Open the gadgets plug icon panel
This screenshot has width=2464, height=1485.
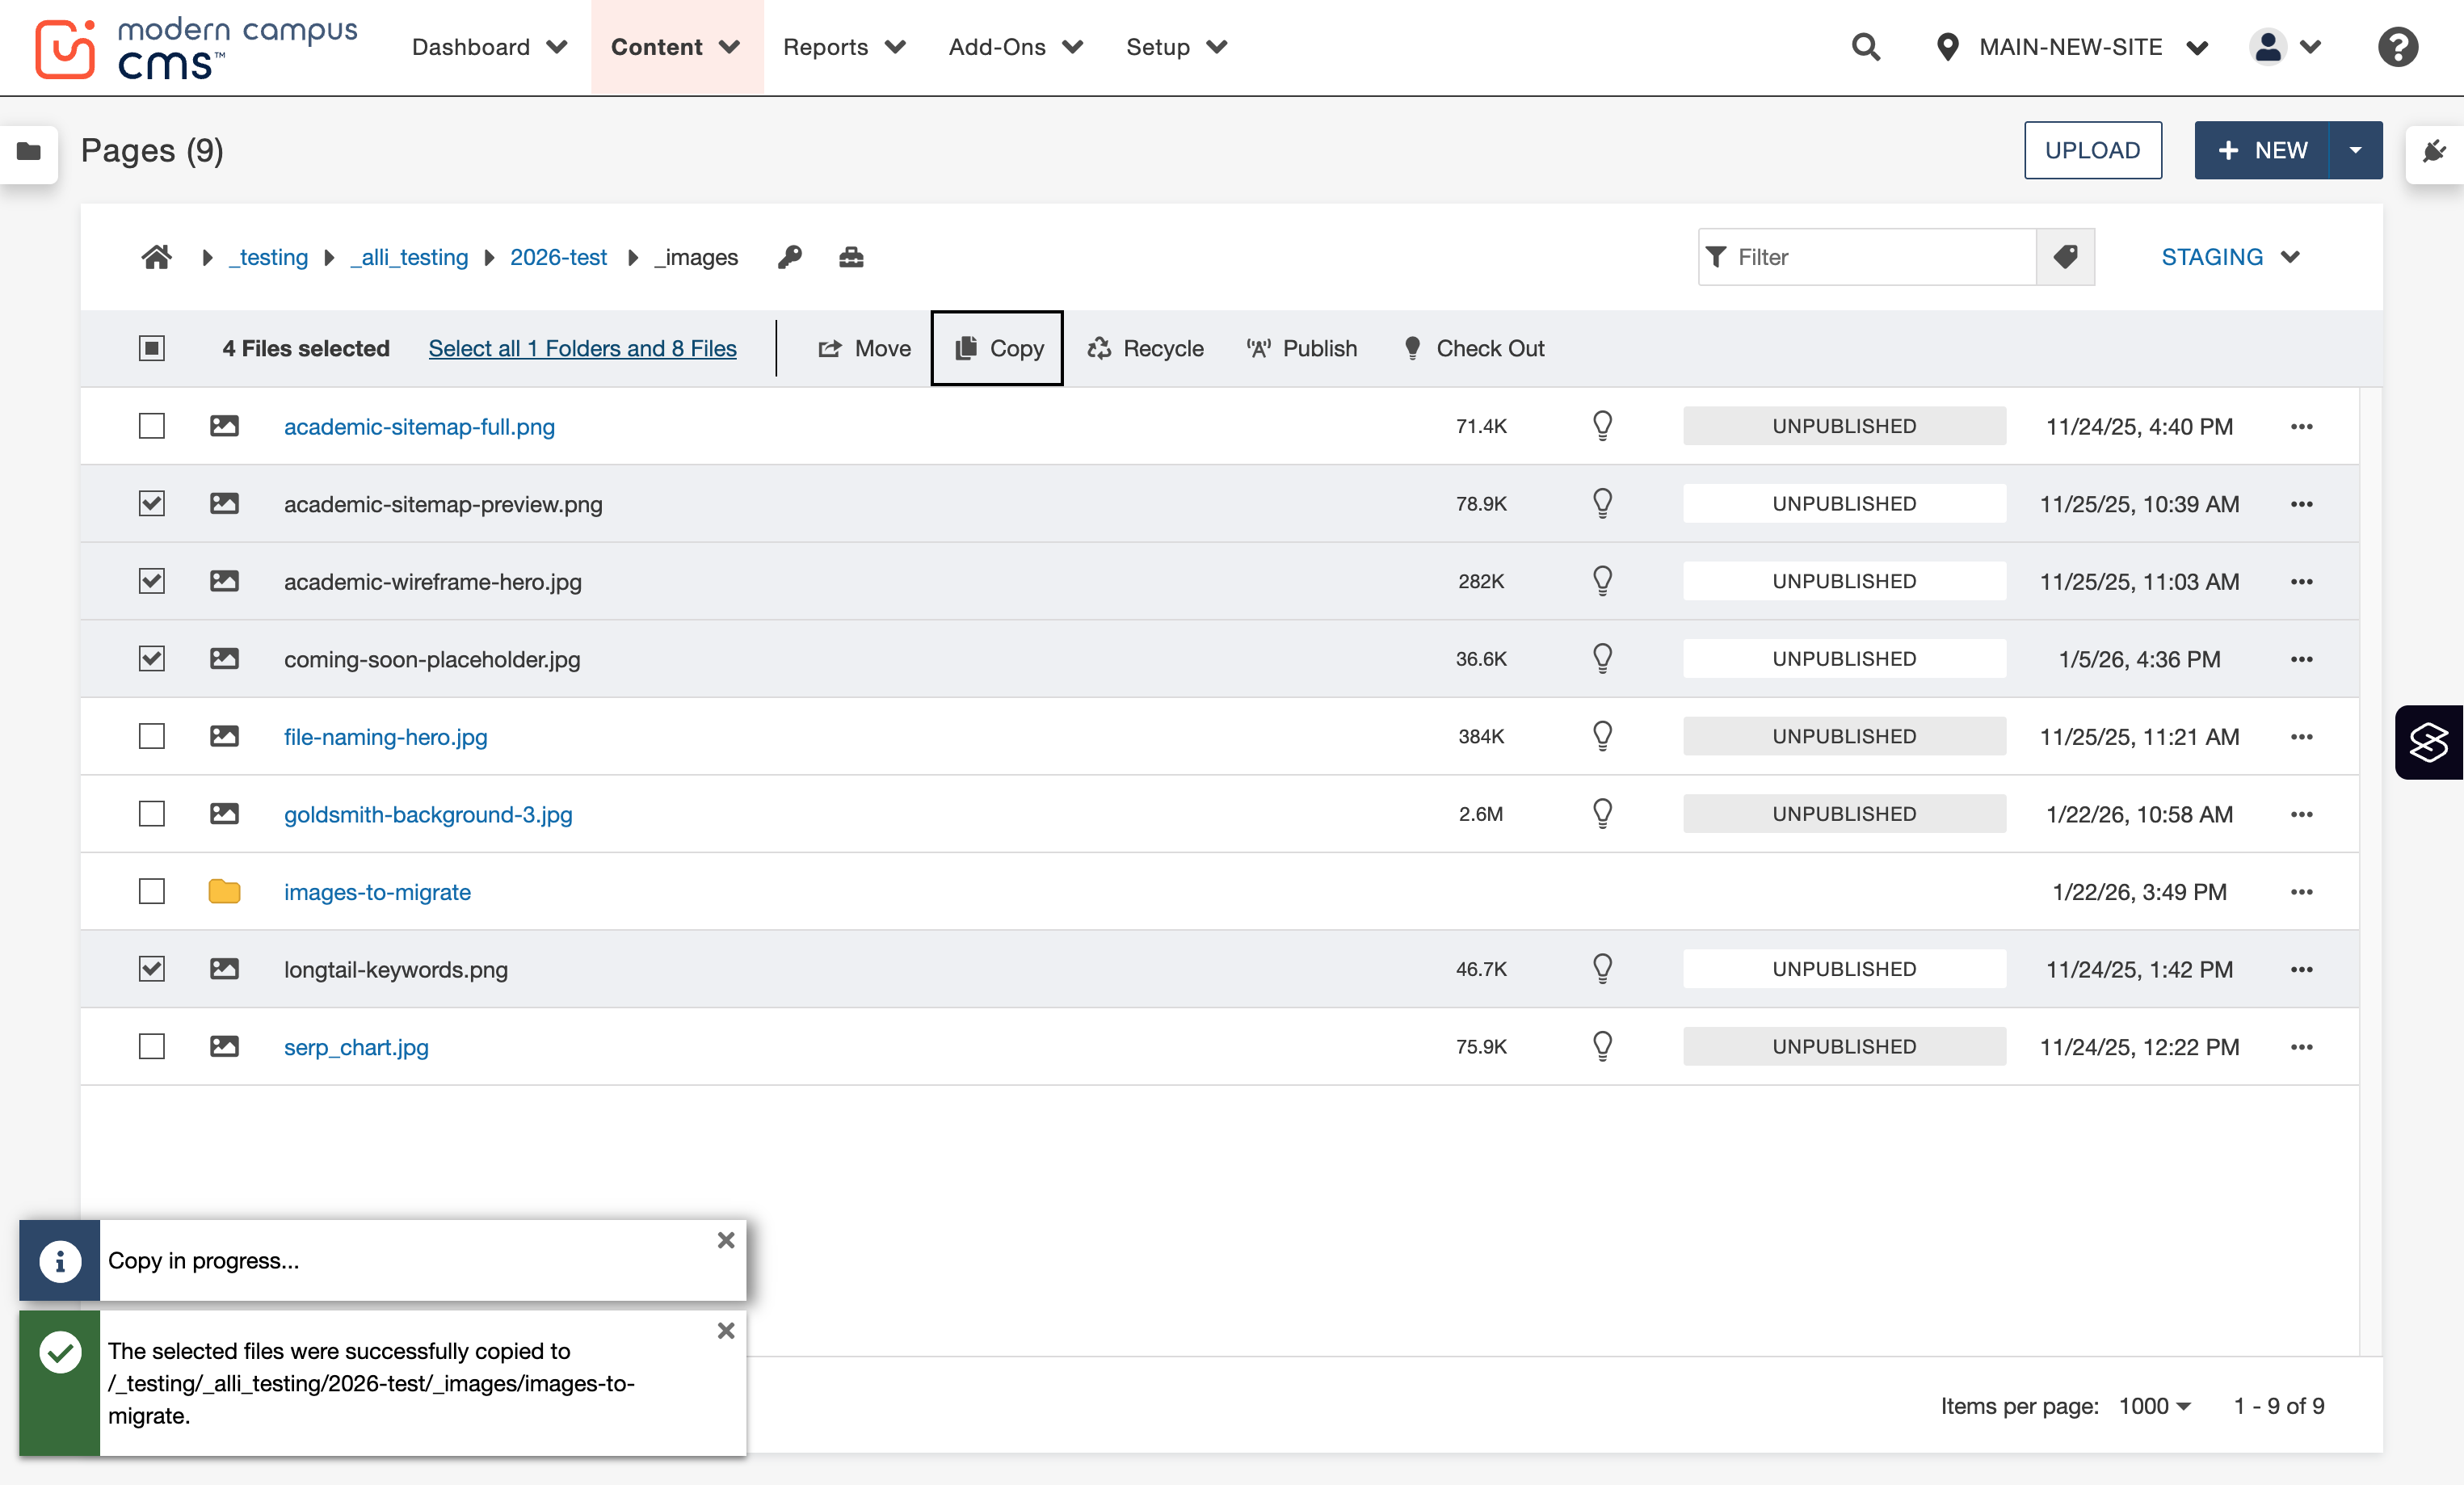tap(2435, 151)
